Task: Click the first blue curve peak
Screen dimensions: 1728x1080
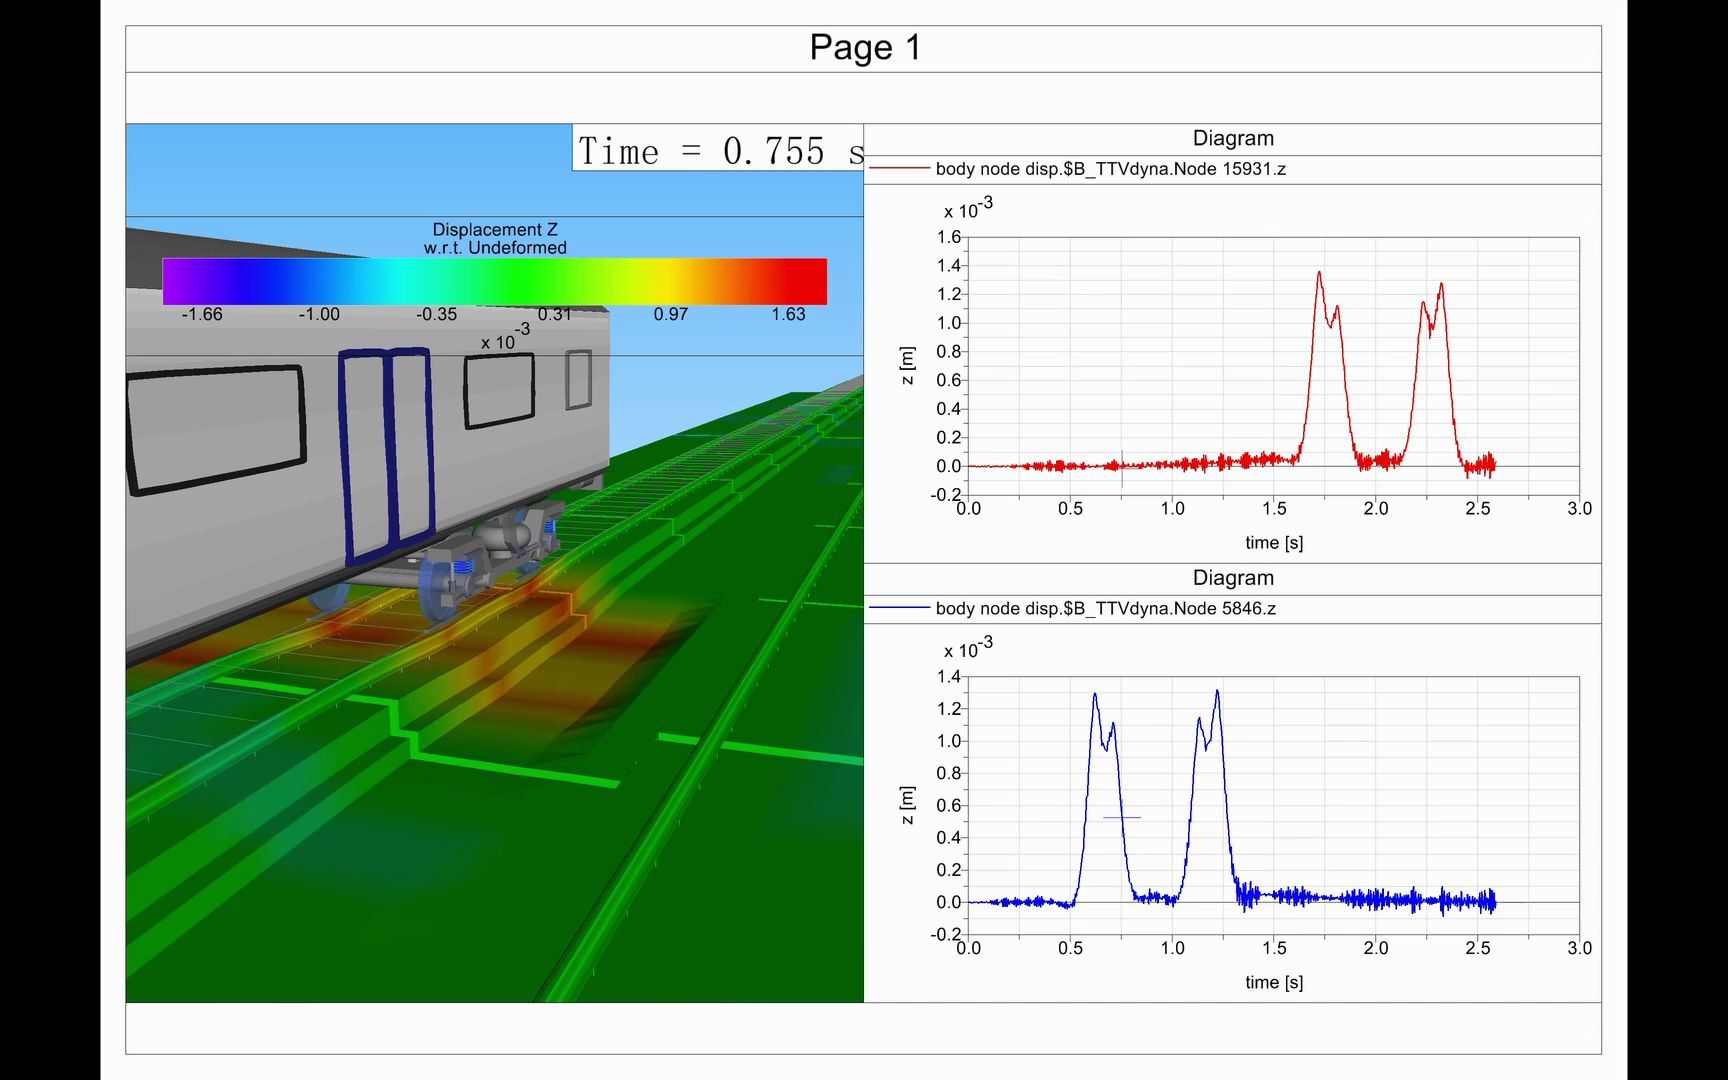Action: click(x=1095, y=695)
